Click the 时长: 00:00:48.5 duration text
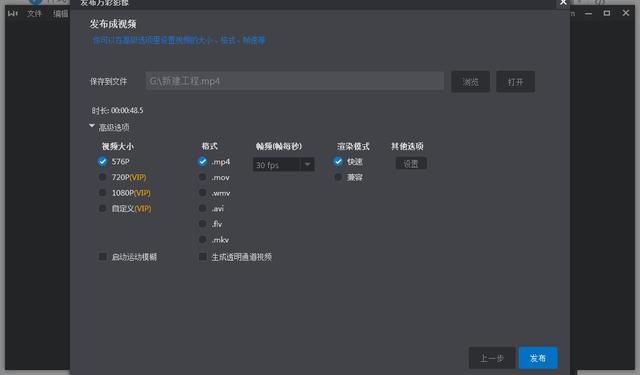The height and width of the screenshot is (375, 640). (117, 110)
